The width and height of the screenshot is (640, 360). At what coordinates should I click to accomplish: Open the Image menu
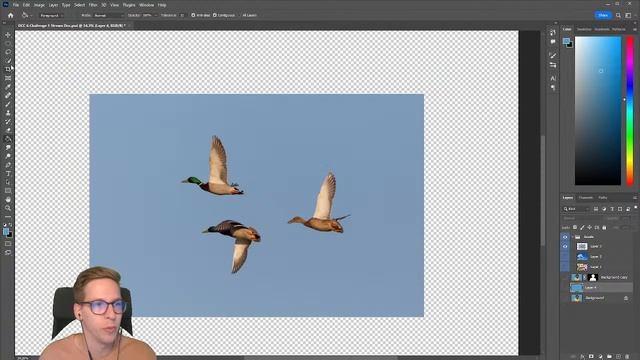[39, 5]
